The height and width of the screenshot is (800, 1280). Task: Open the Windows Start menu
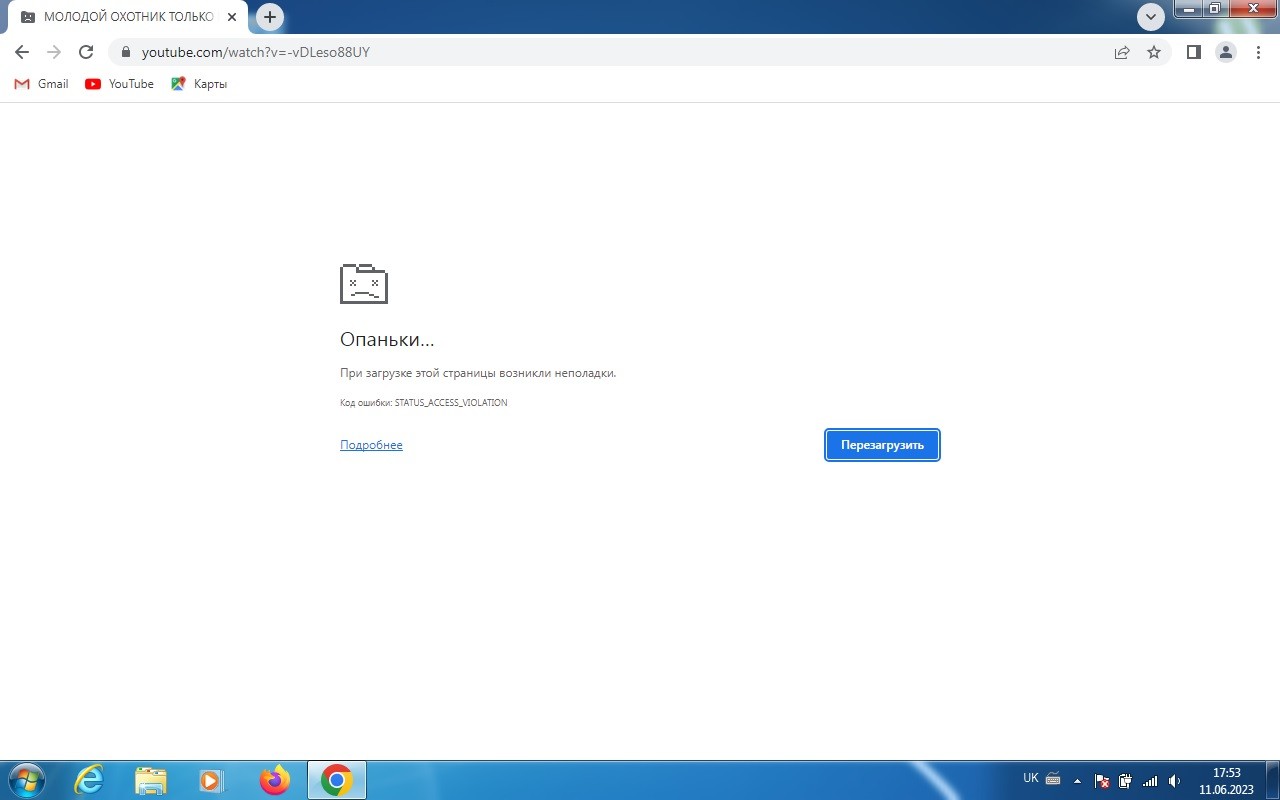coord(26,780)
